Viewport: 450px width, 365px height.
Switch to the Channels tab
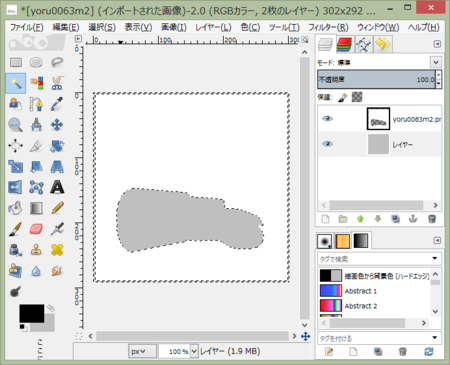[x=344, y=44]
